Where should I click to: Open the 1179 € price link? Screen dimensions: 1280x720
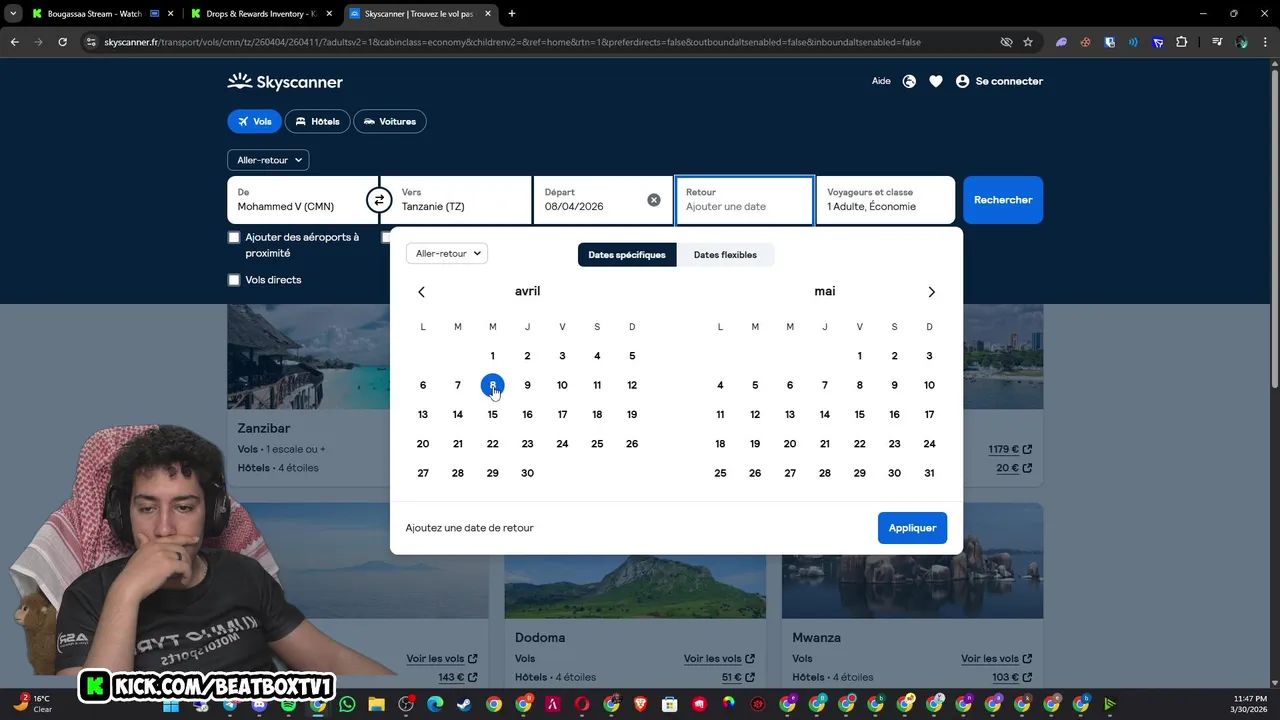click(1010, 449)
